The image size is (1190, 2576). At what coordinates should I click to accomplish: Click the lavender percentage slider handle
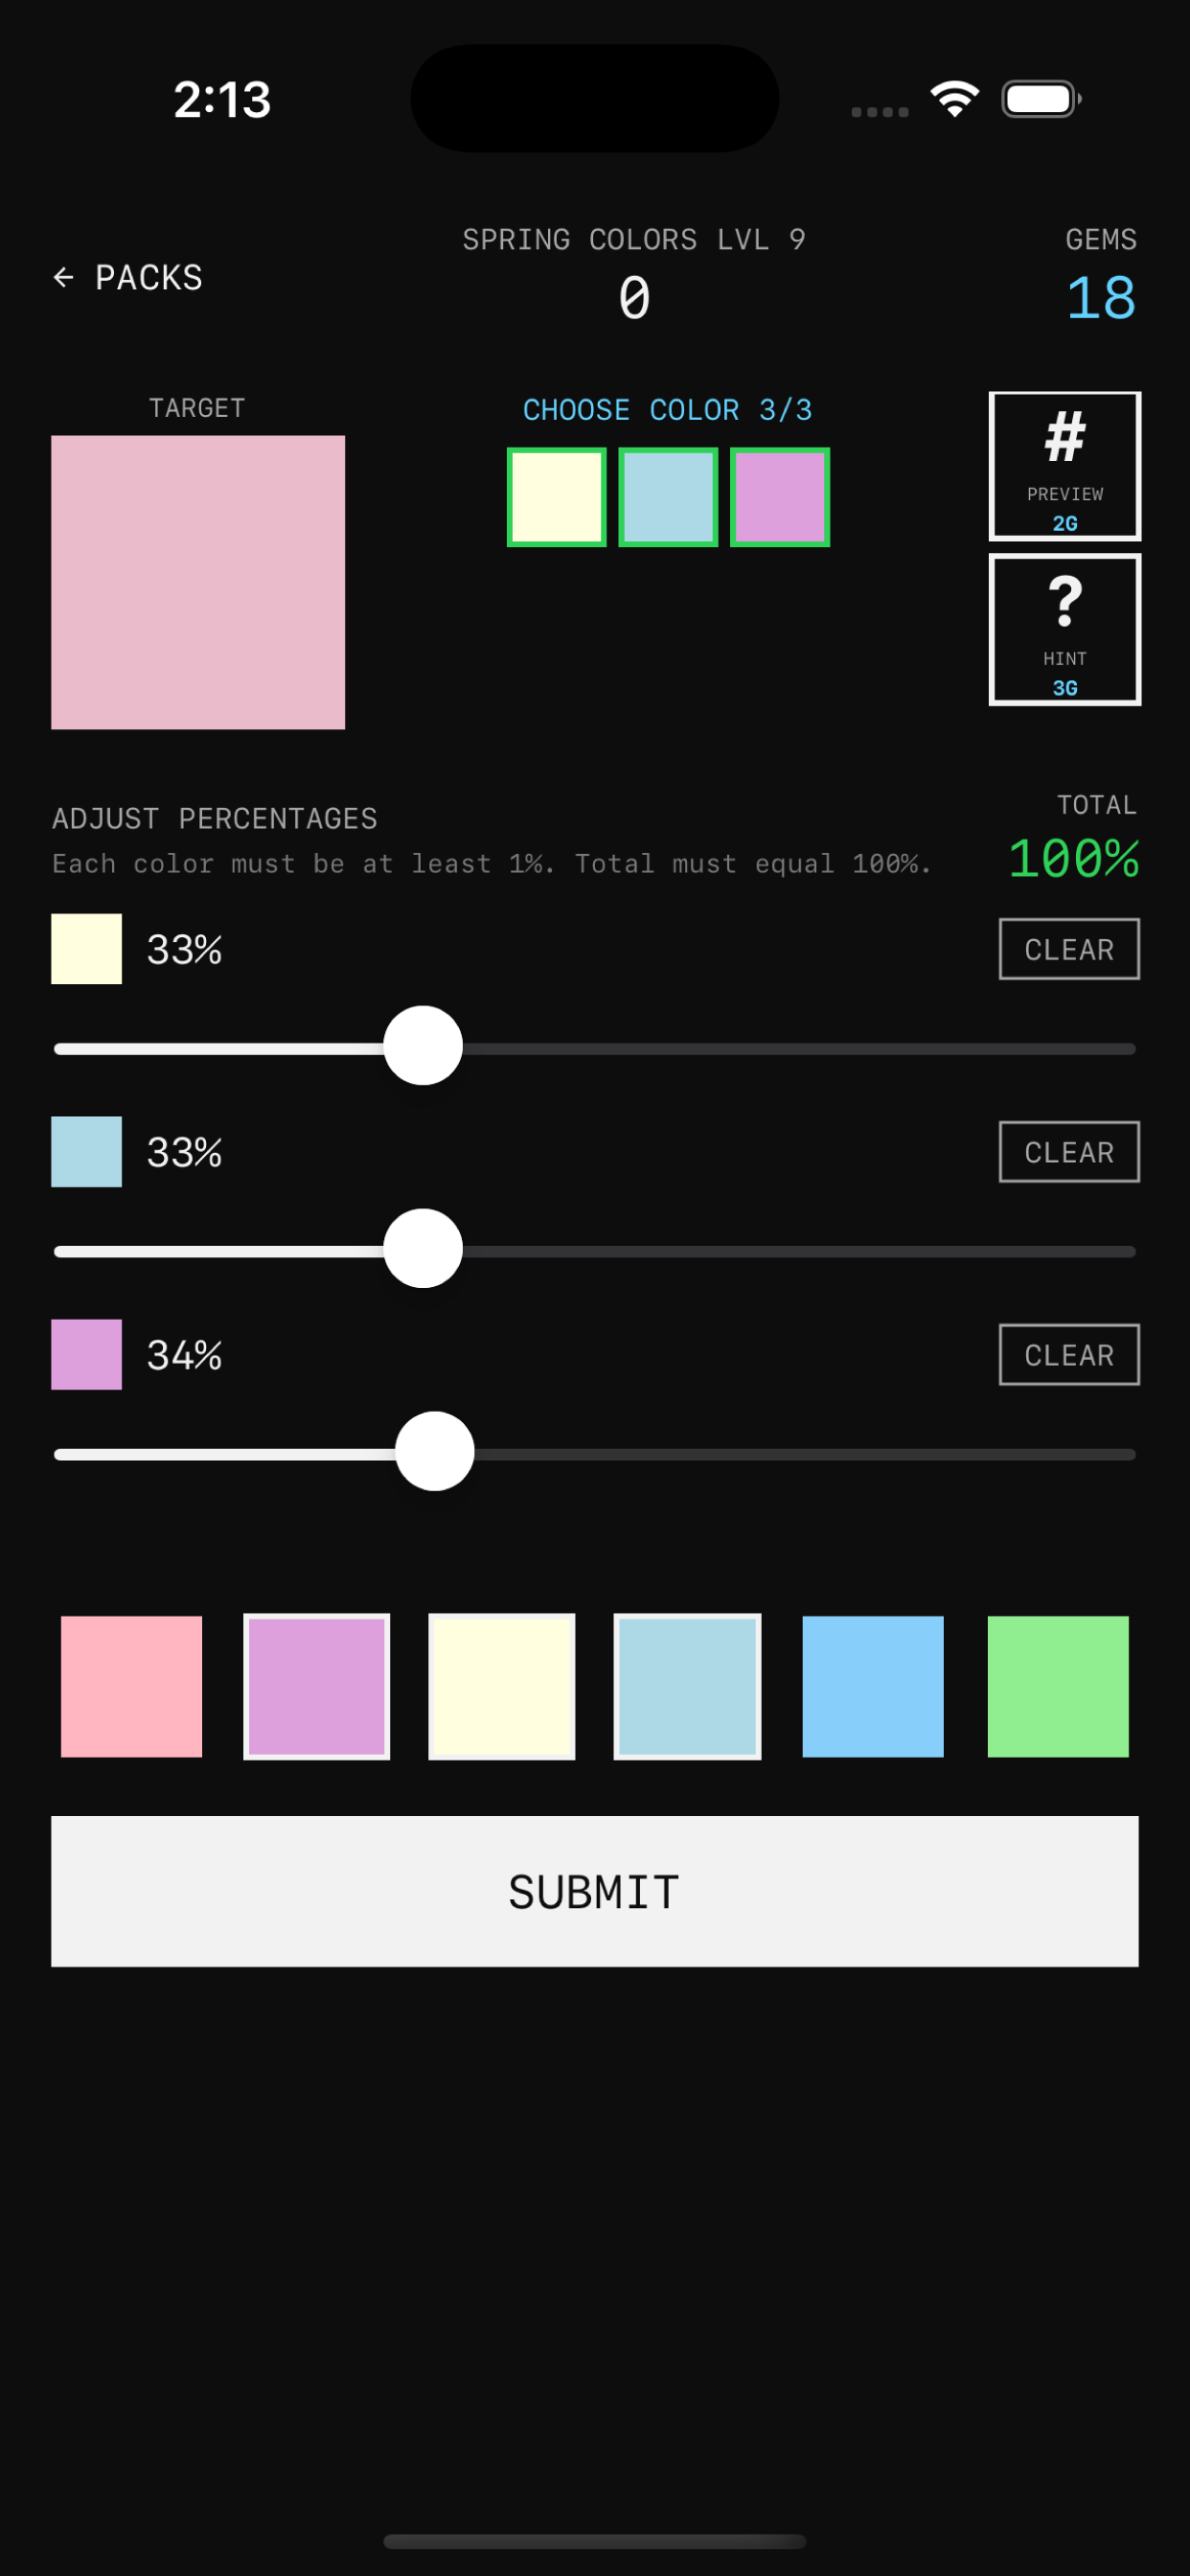click(x=435, y=1452)
